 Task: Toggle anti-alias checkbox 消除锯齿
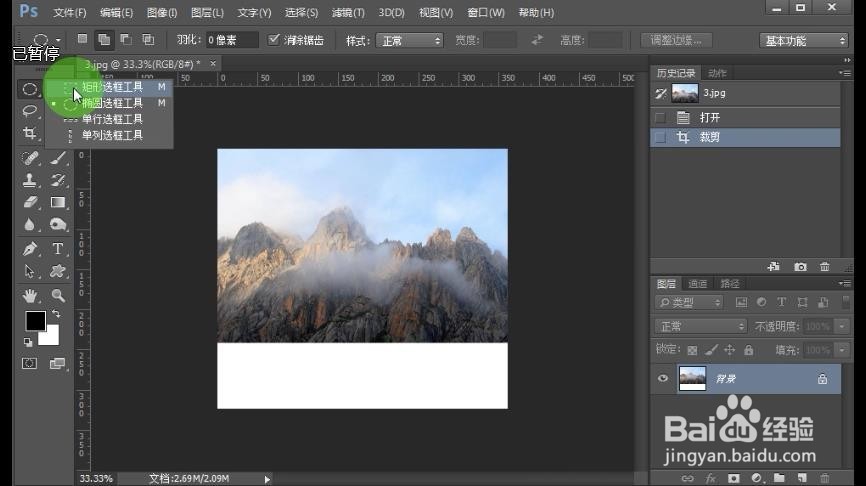[x=273, y=40]
